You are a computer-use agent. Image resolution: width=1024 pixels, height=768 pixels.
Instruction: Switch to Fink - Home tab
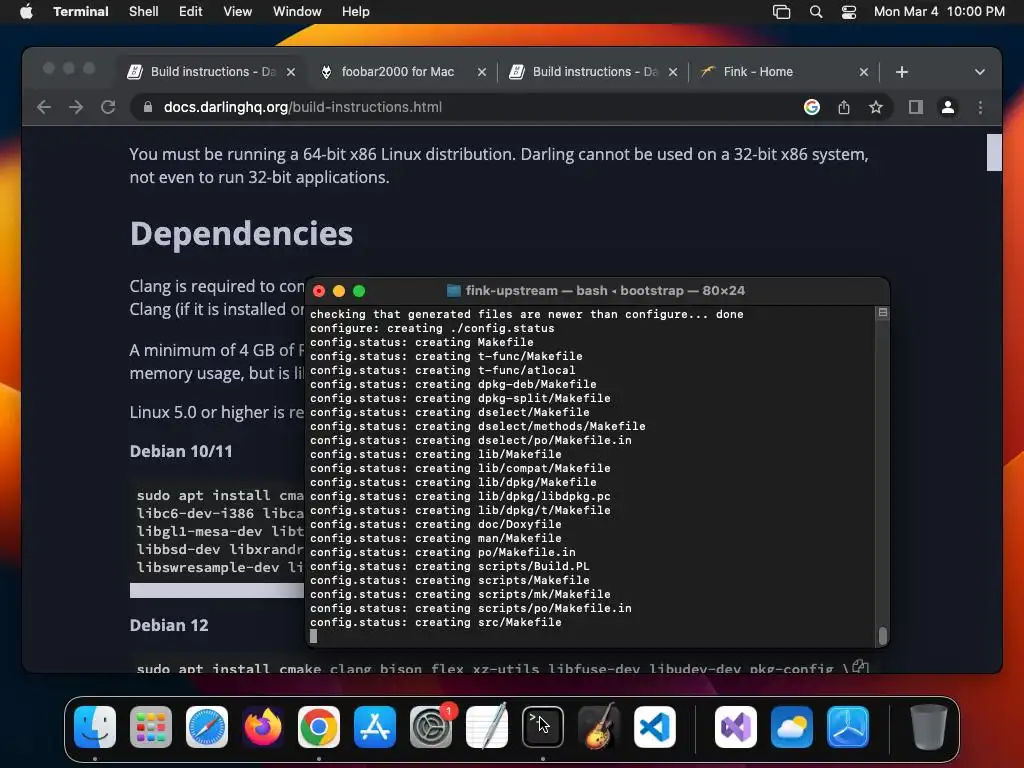[x=758, y=72]
